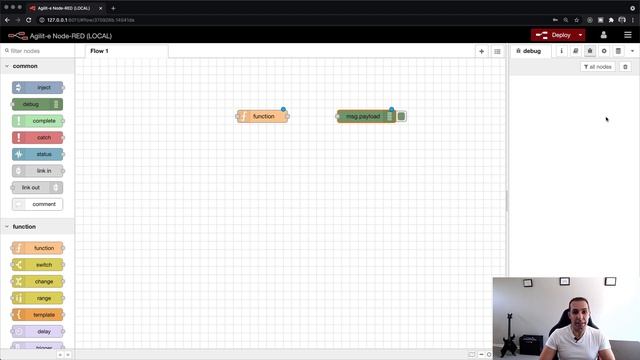Viewport: 640px width, 360px height.
Task: Collapse the node palette arrow at bottom
Action: (x=60, y=355)
